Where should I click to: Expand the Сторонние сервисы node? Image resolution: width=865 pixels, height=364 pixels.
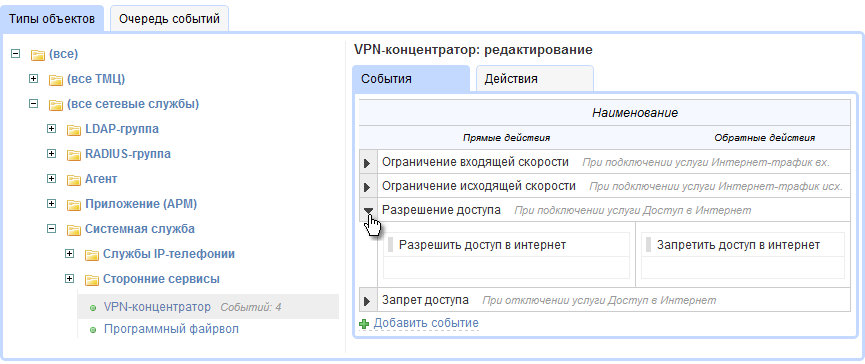point(70,279)
